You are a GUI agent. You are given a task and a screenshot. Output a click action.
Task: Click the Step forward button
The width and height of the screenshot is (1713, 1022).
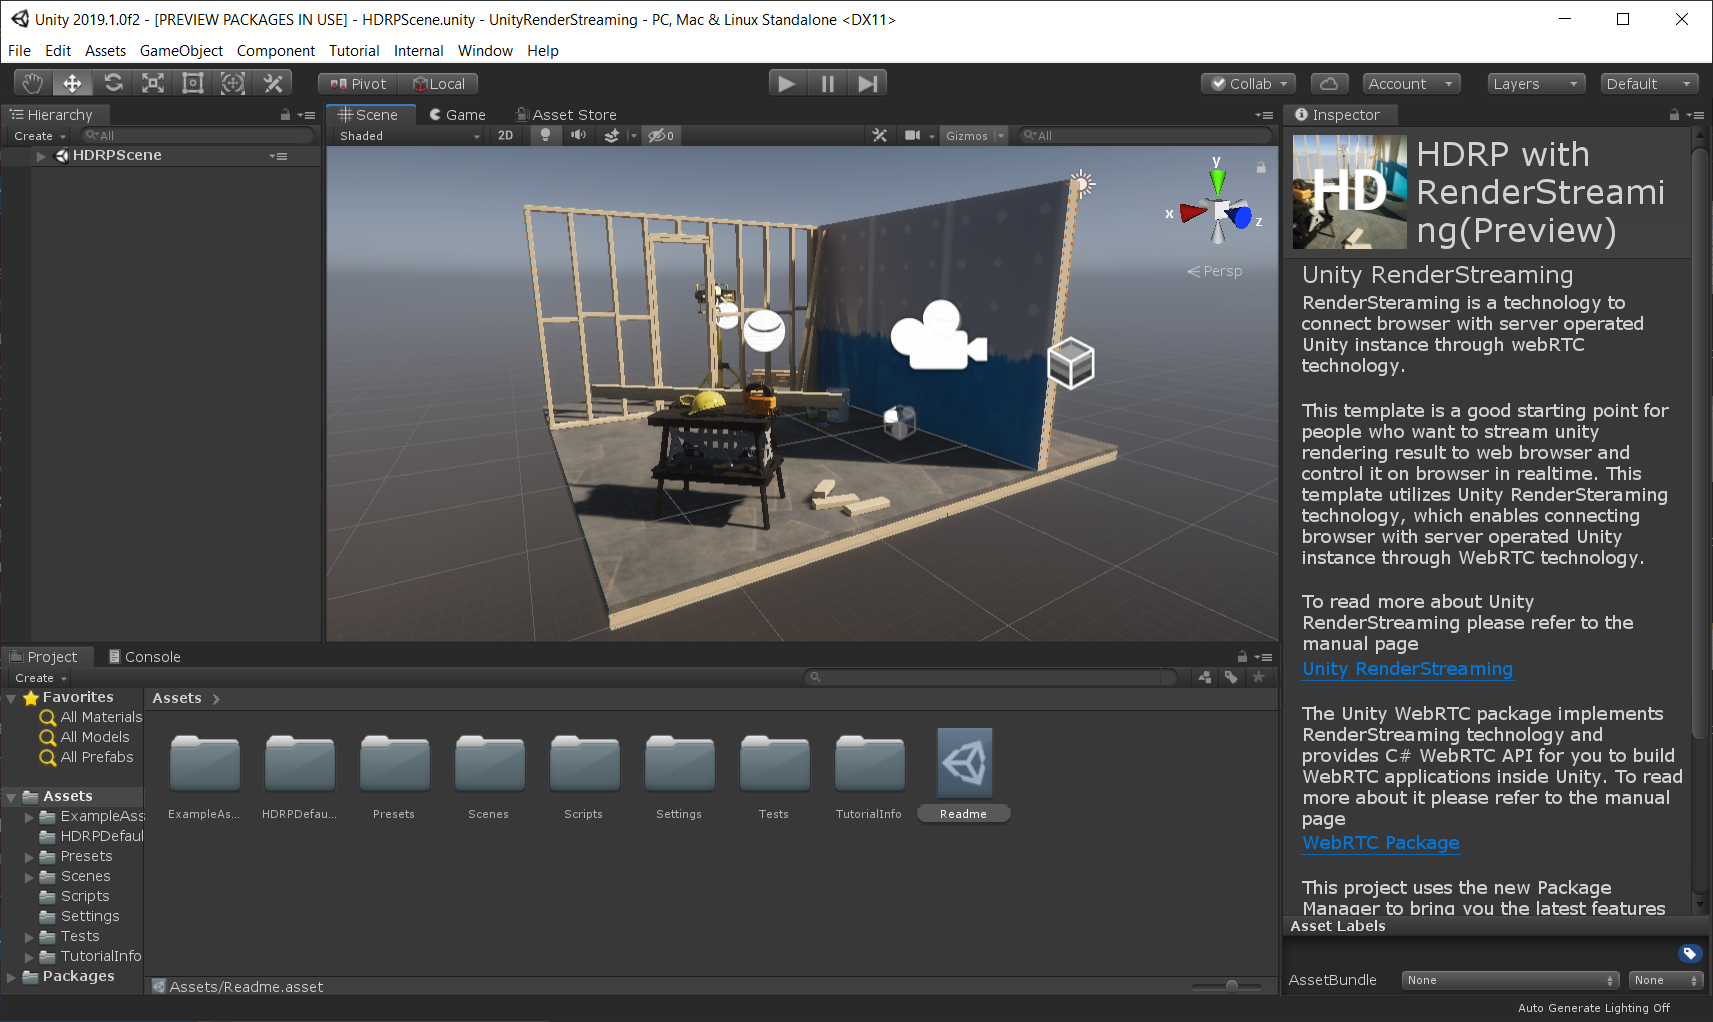pyautogui.click(x=867, y=83)
